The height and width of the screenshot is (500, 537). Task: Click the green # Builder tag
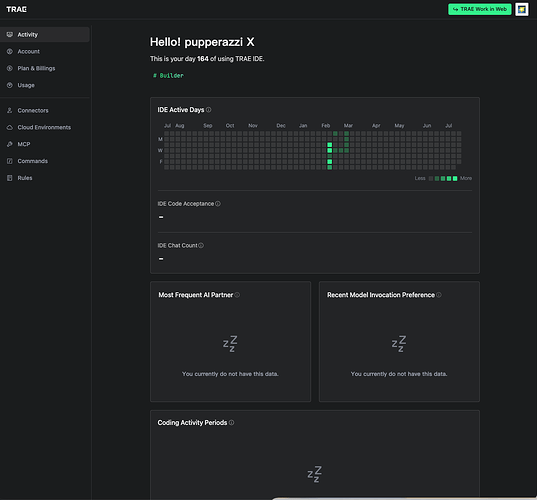tap(168, 76)
